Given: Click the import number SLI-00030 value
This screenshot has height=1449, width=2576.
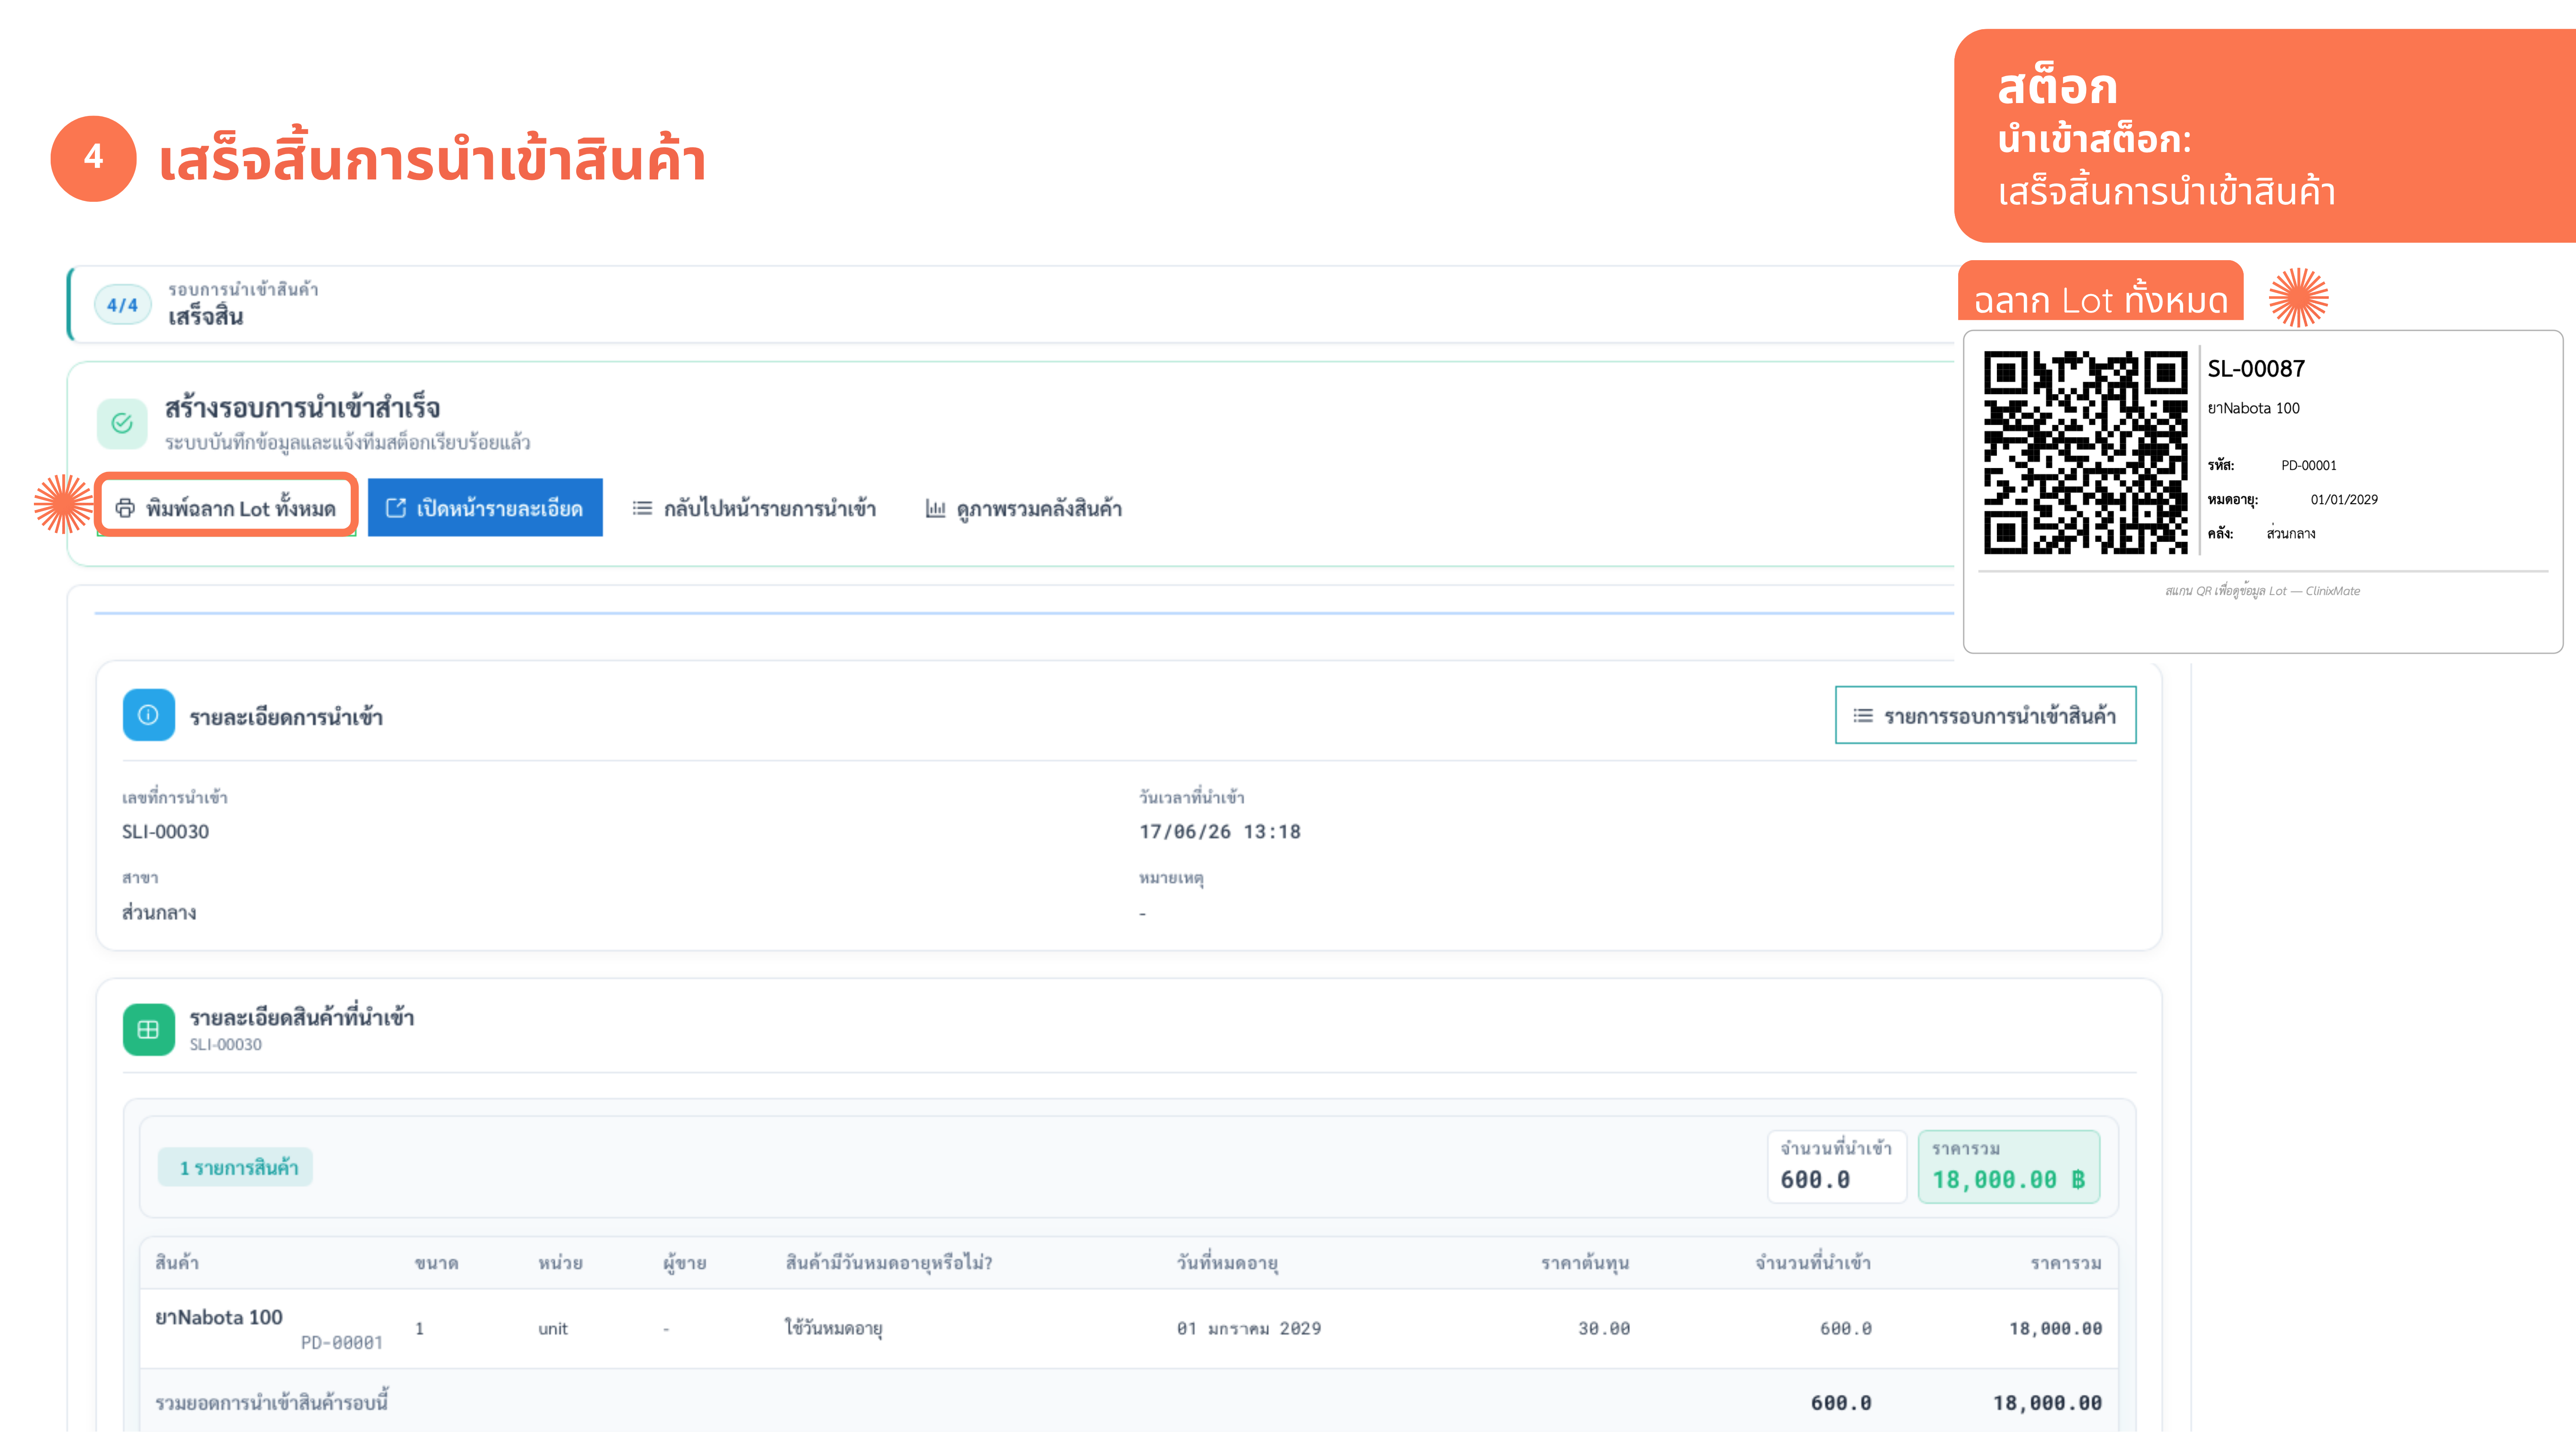Looking at the screenshot, I should (x=166, y=832).
